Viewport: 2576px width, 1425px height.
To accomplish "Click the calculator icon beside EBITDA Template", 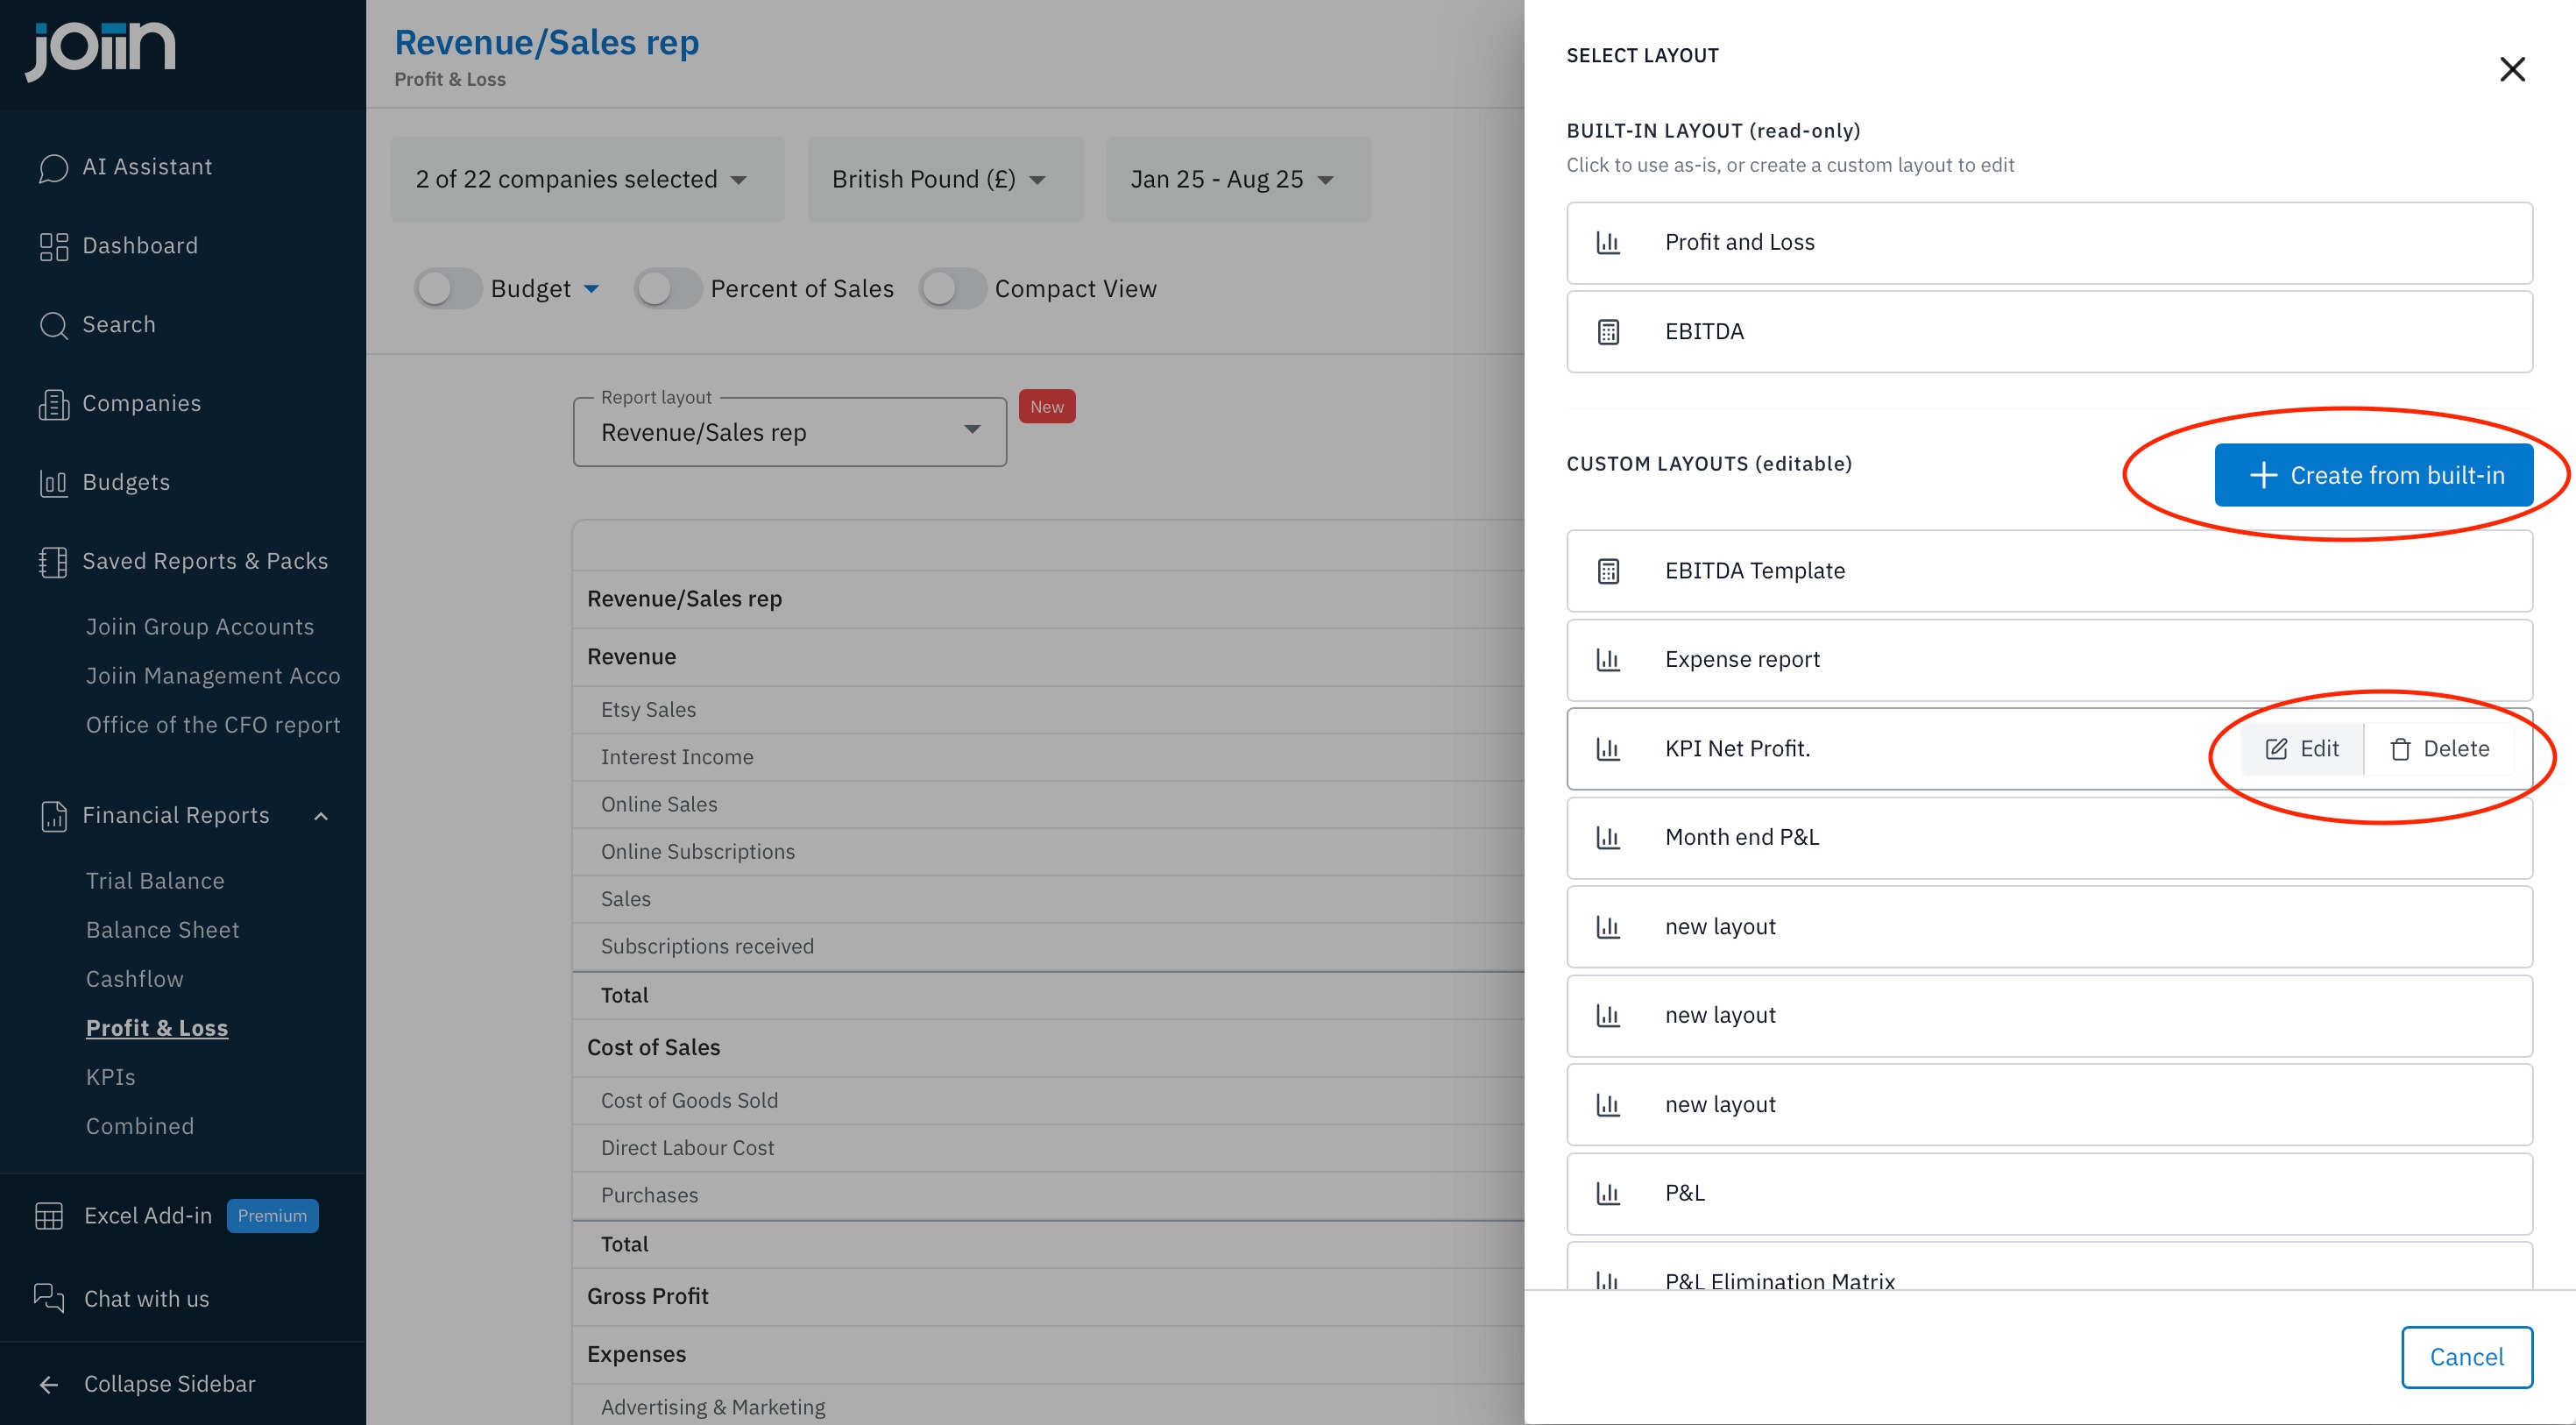I will click(1608, 570).
